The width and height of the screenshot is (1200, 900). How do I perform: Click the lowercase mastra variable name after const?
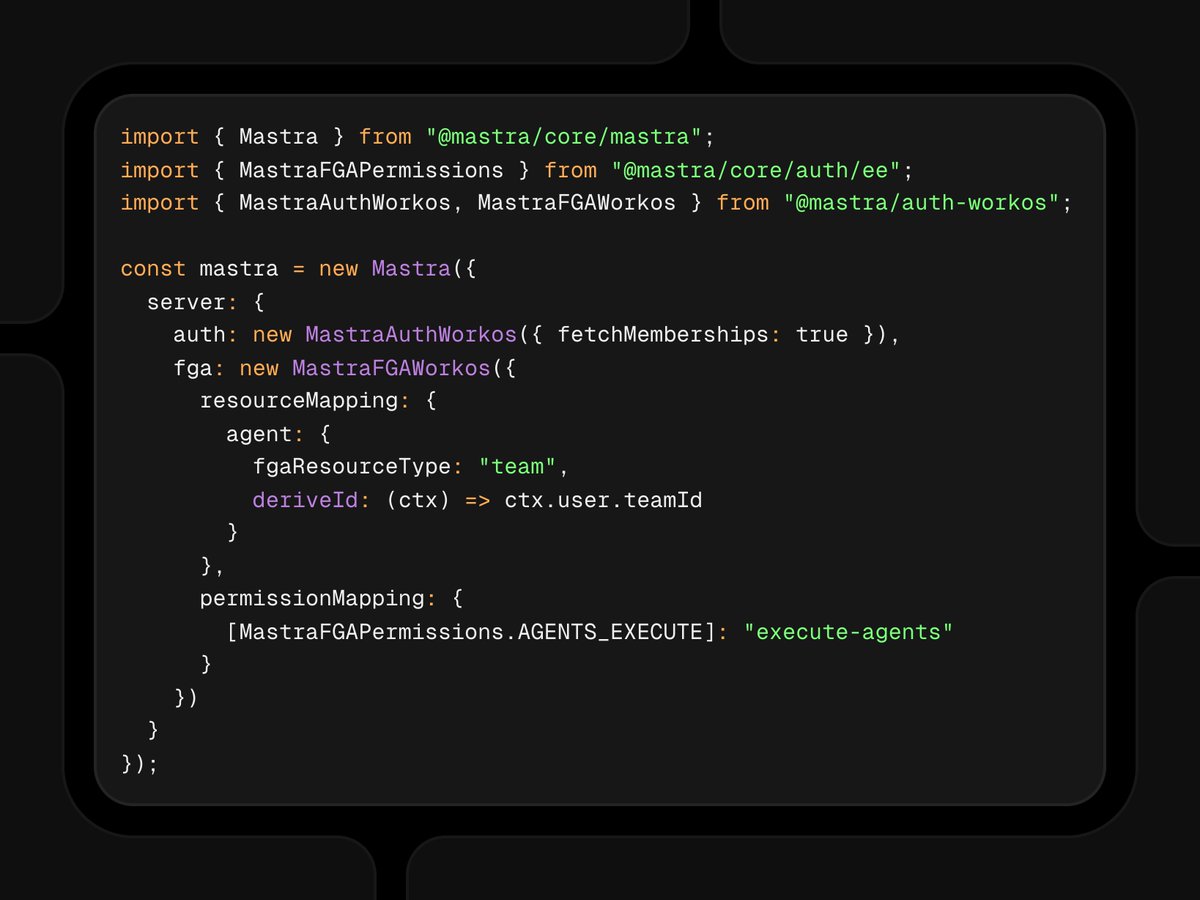click(239, 269)
